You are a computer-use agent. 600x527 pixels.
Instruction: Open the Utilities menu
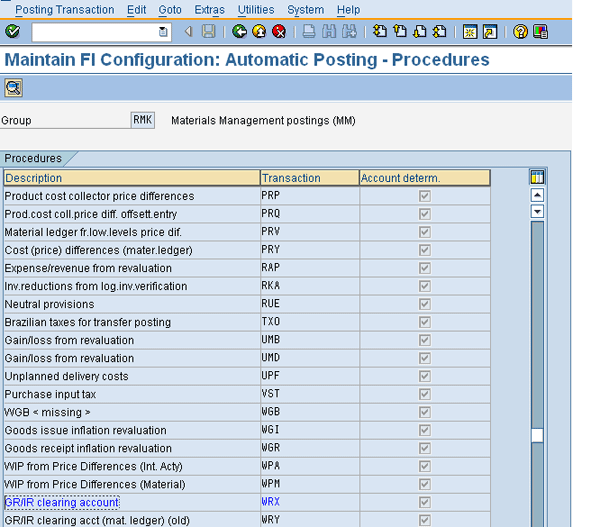pos(256,9)
